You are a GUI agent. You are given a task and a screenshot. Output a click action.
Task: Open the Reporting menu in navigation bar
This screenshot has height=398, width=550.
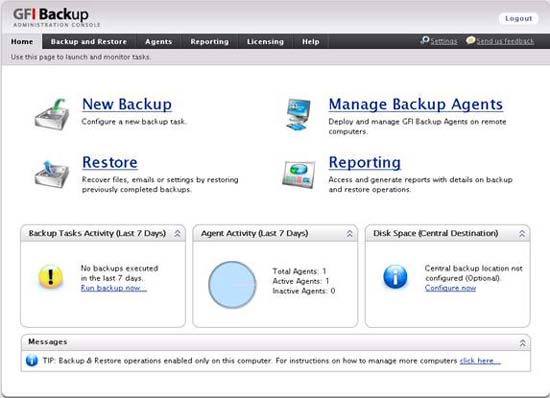pos(209,41)
